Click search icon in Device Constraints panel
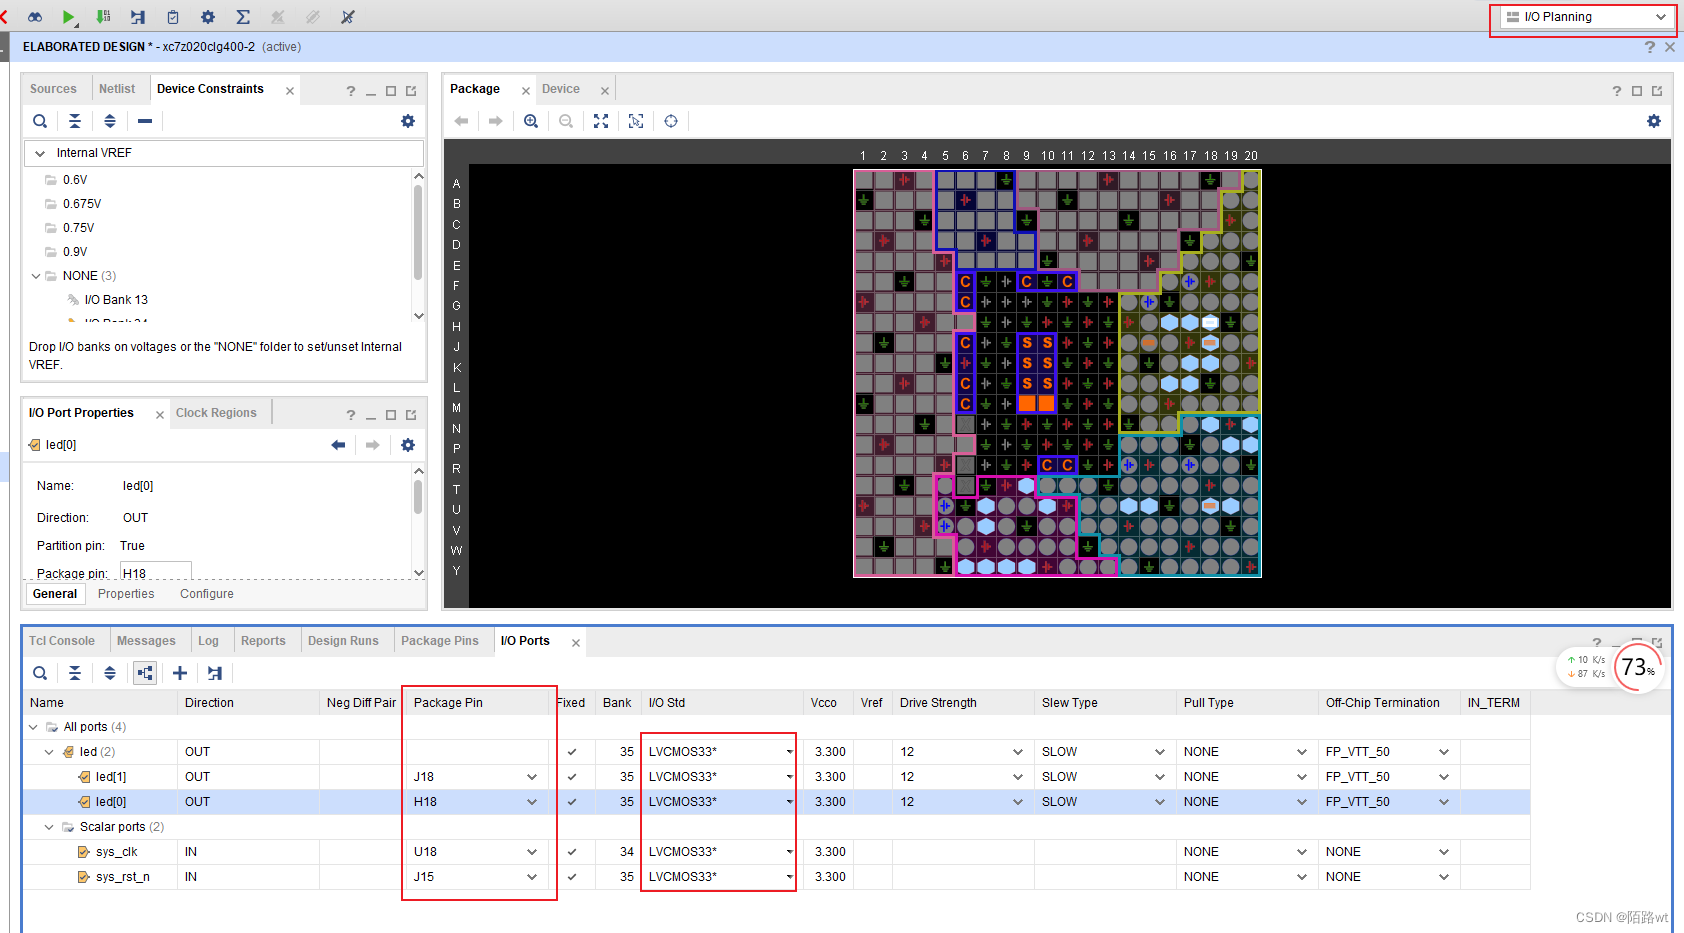Viewport: 1684px width, 933px height. pyautogui.click(x=40, y=121)
